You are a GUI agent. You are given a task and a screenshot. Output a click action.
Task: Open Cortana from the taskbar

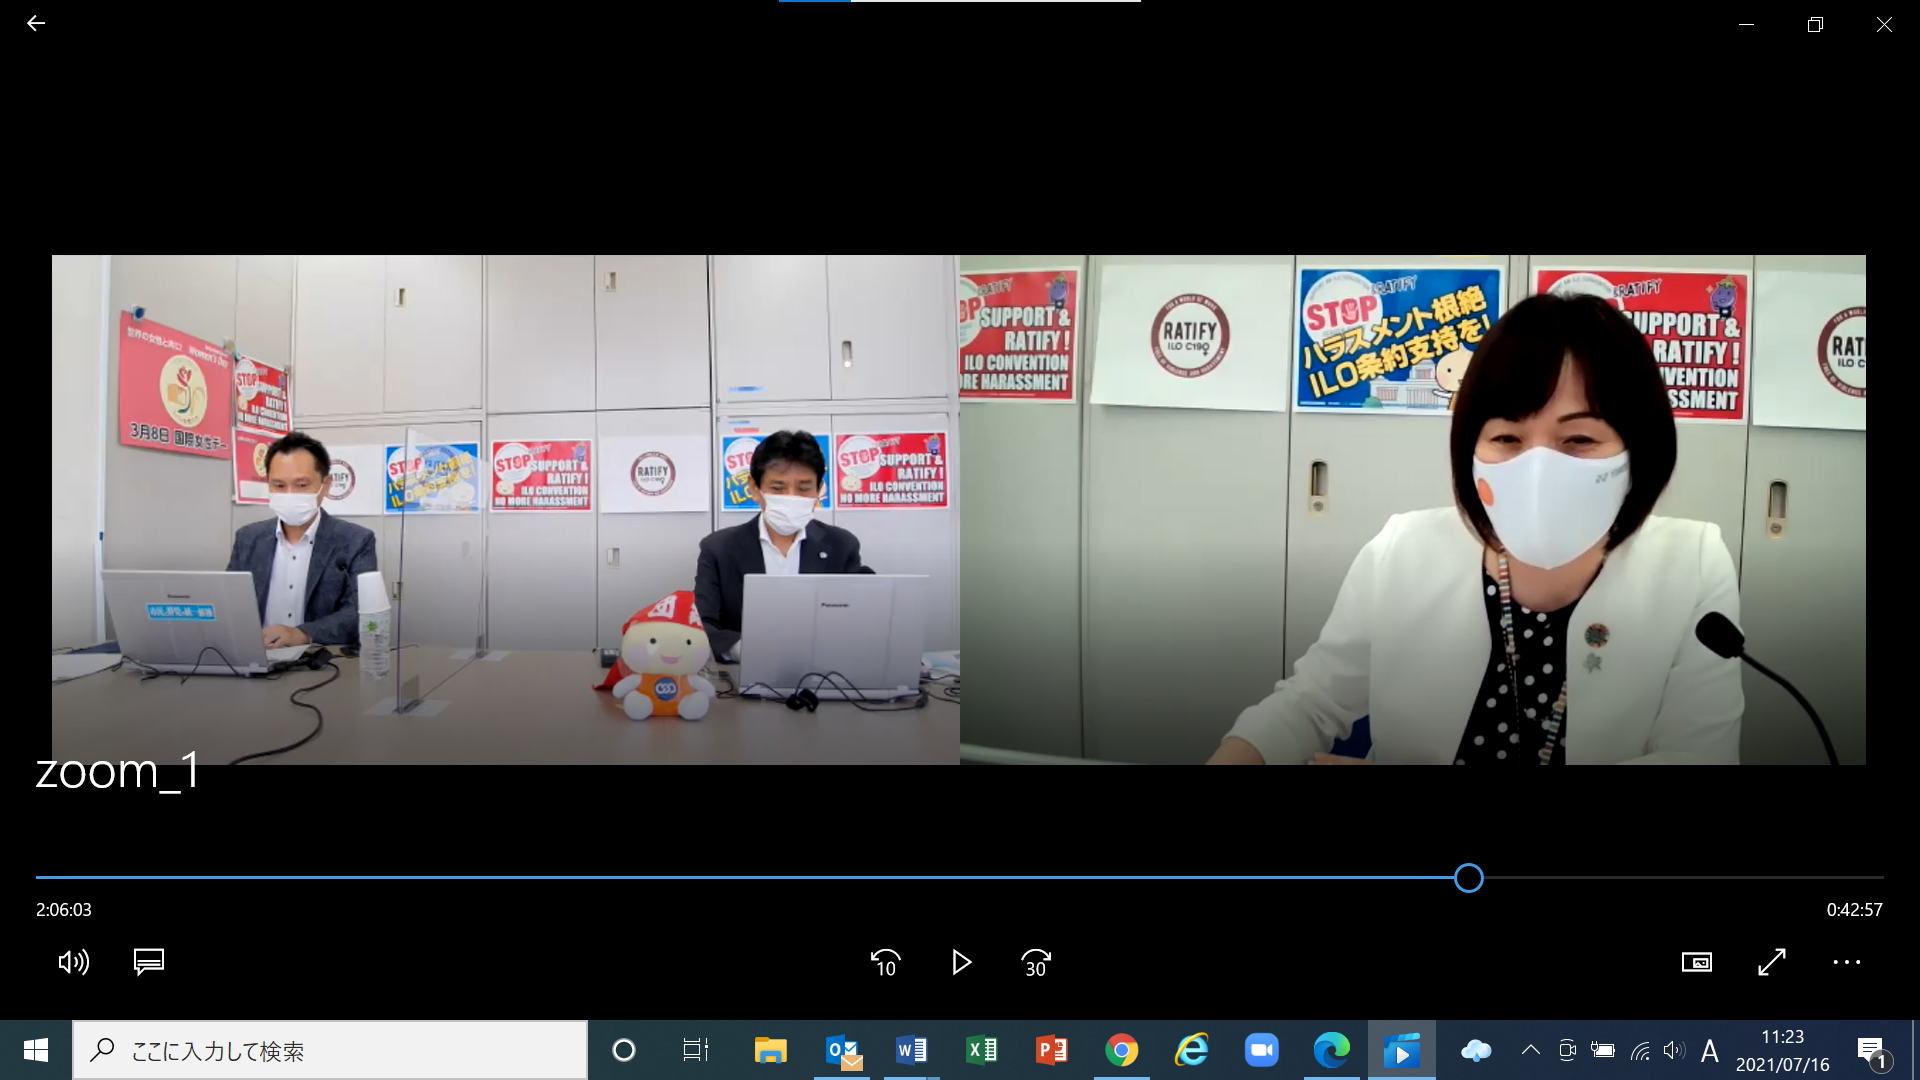[x=624, y=1050]
